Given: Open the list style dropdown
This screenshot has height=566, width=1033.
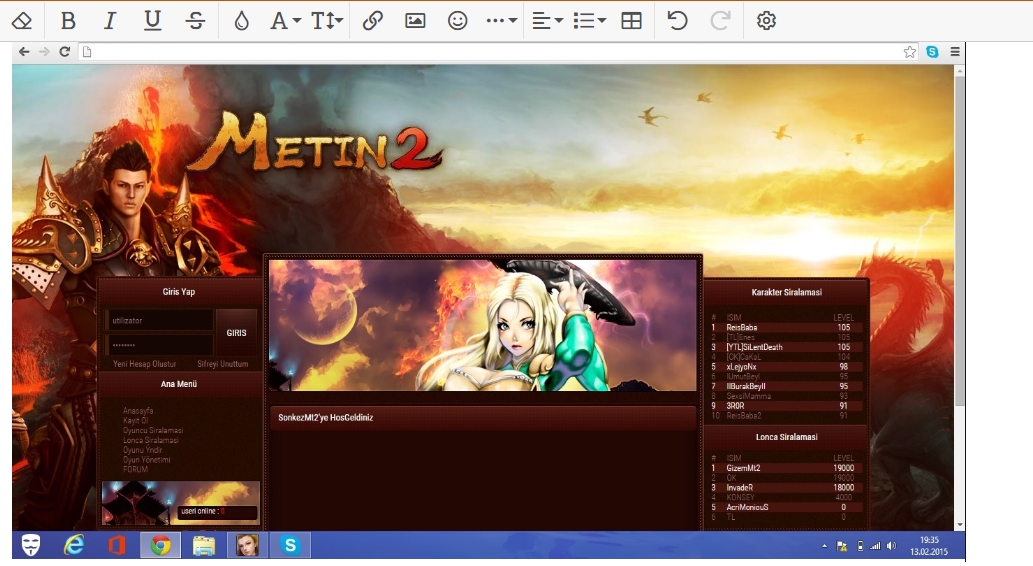Looking at the screenshot, I should tap(589, 21).
